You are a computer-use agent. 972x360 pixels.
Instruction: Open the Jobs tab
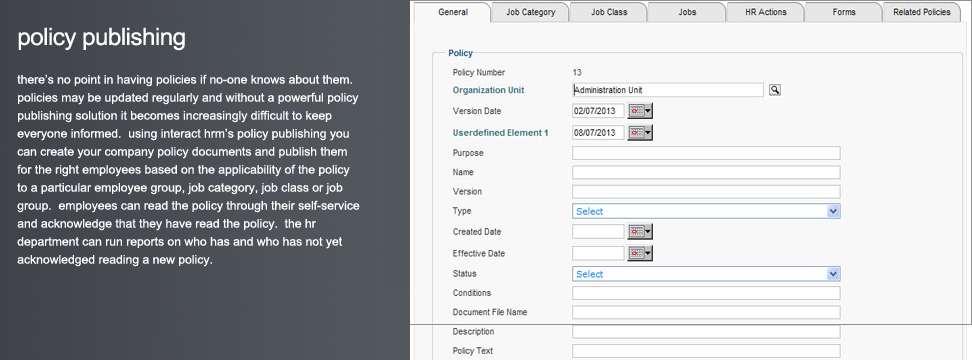(687, 12)
